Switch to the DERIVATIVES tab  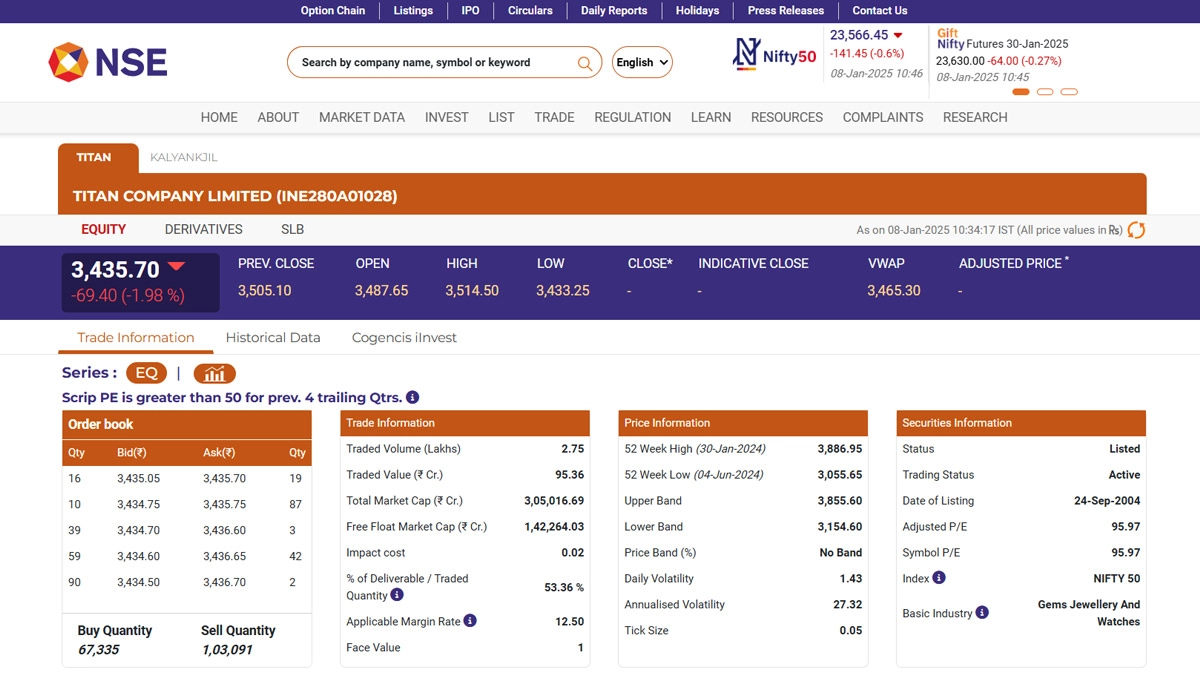(x=204, y=229)
